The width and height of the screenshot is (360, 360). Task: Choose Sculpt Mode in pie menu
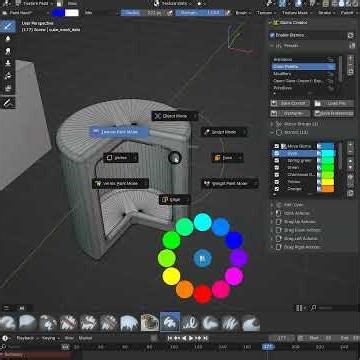(224, 132)
